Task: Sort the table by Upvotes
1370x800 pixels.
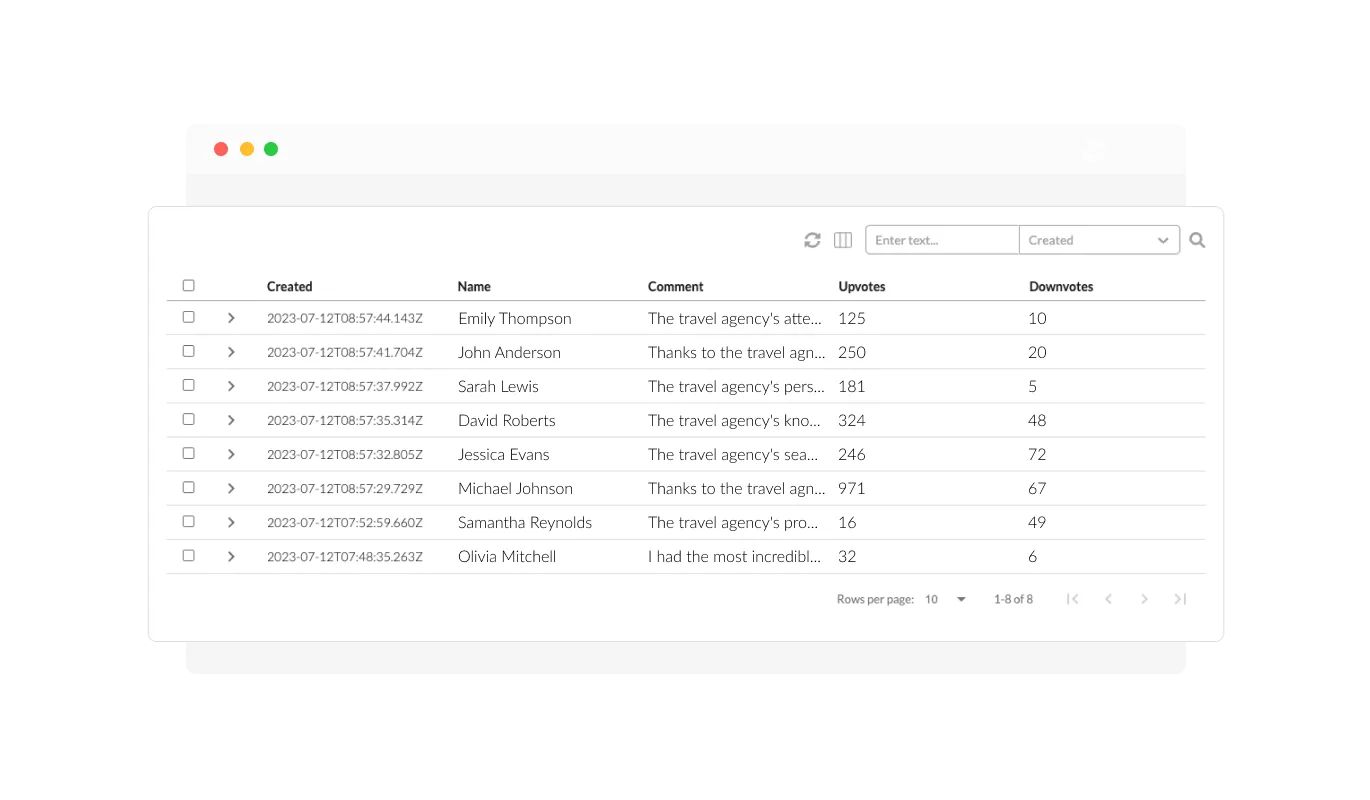Action: (861, 286)
